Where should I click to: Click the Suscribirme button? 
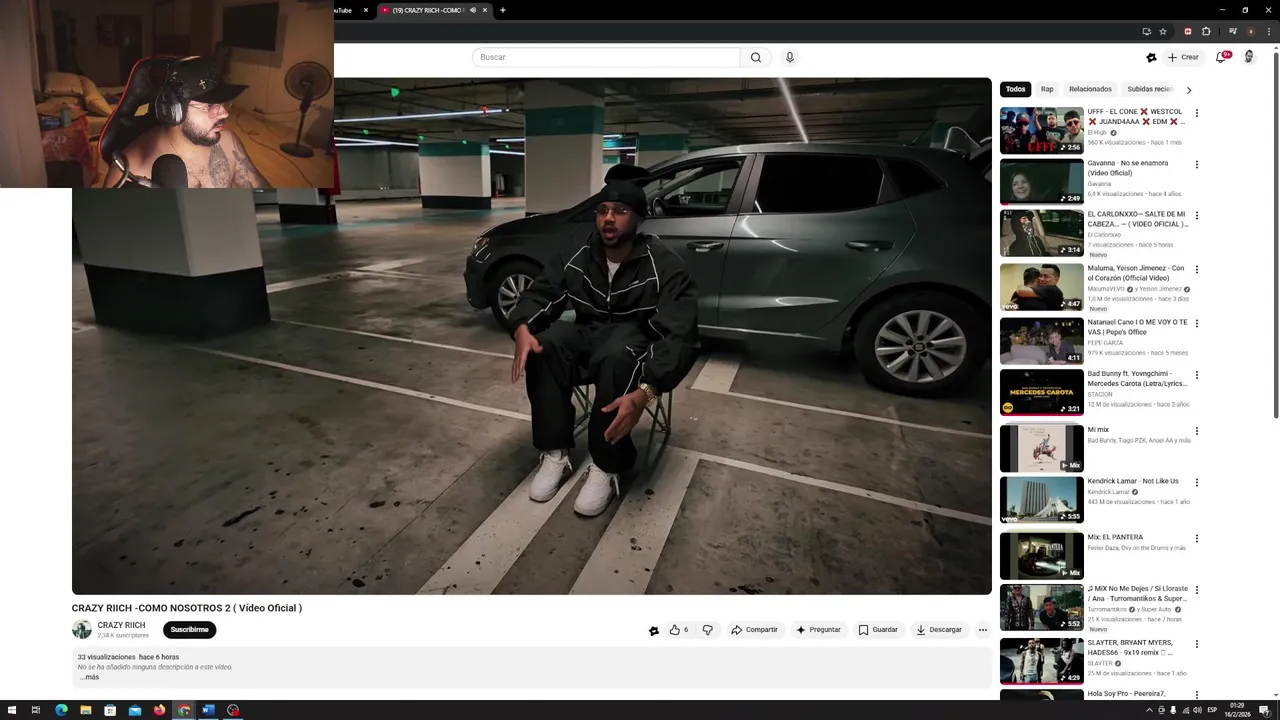point(189,630)
